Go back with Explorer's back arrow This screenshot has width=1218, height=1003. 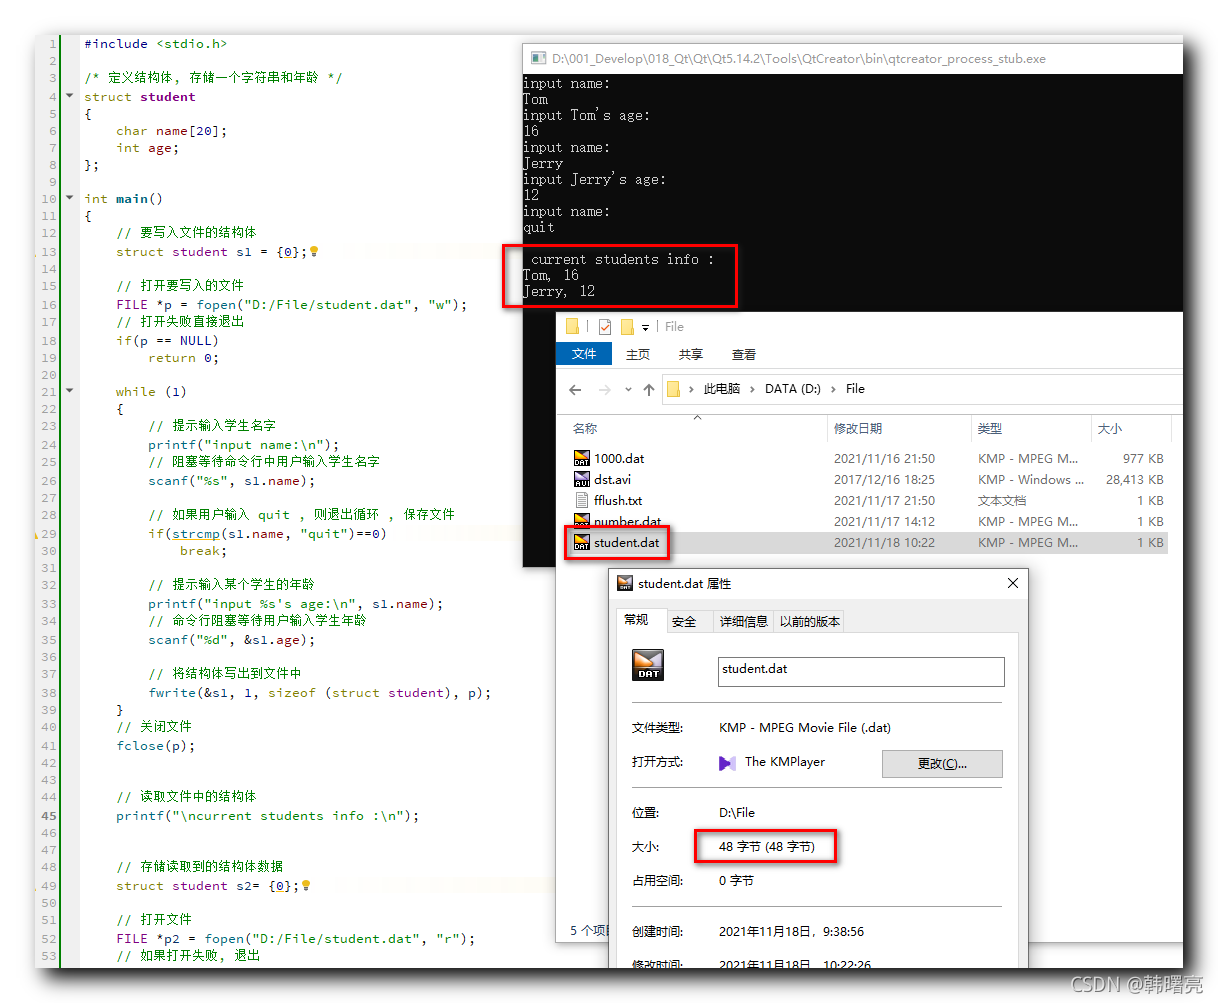575,389
